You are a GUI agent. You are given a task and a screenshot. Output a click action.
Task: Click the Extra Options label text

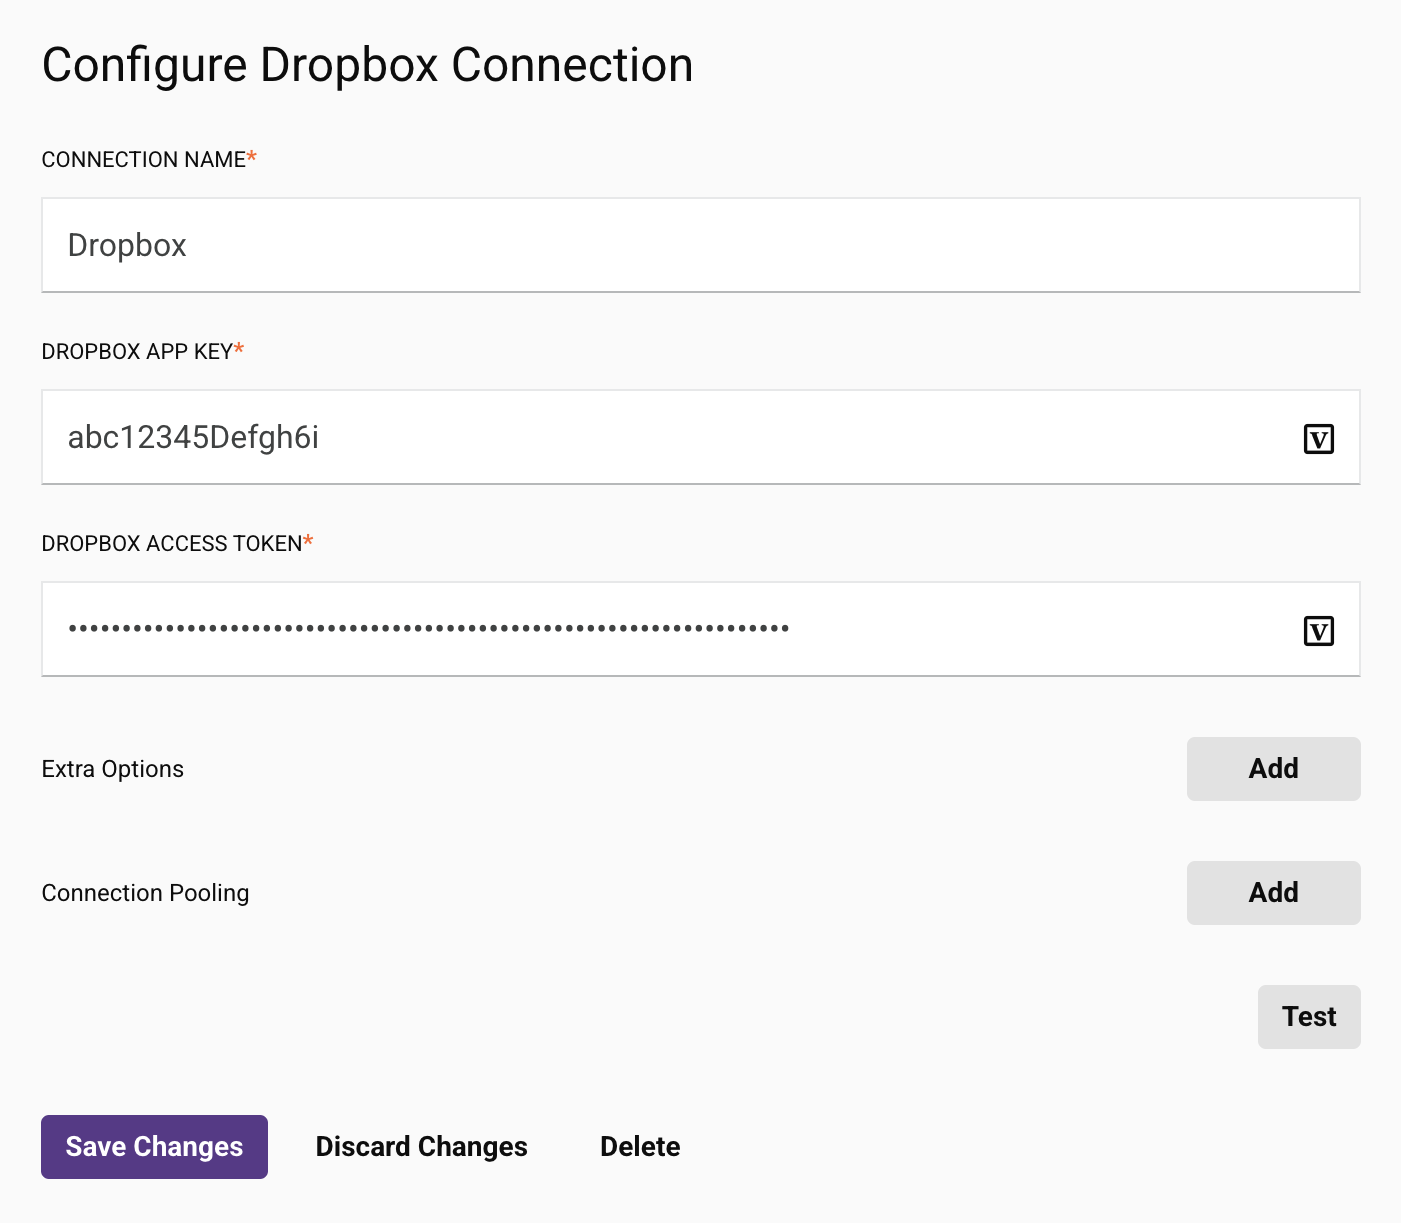click(x=113, y=769)
